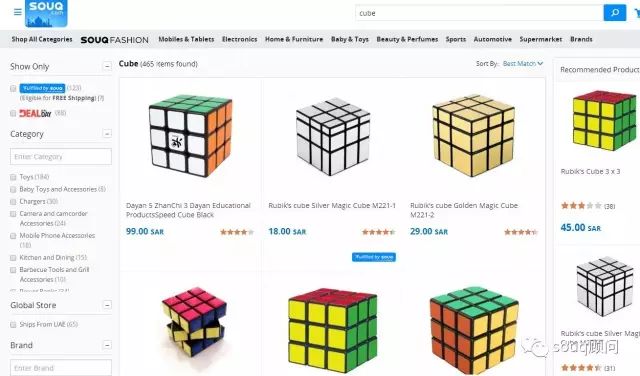Click the blue search magnifier button

614,13
